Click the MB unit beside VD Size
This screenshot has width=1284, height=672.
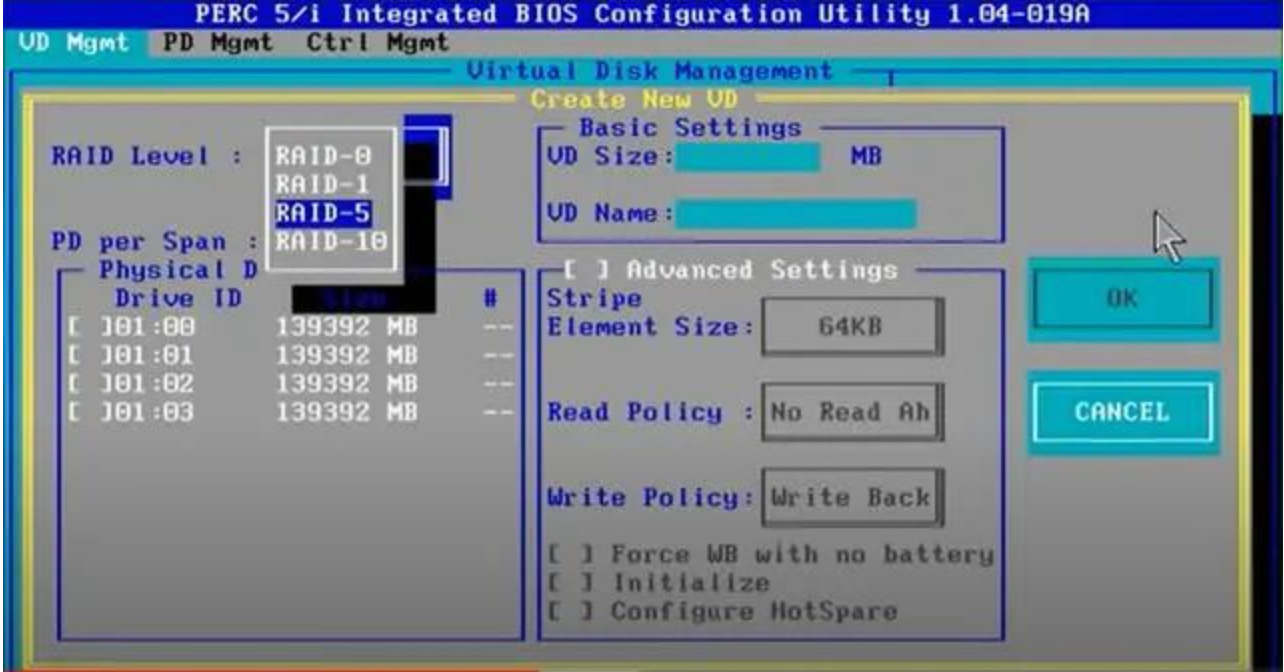(x=866, y=157)
